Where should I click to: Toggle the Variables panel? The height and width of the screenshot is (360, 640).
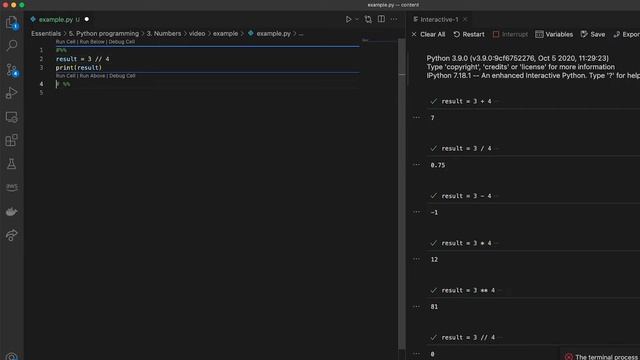(554, 34)
